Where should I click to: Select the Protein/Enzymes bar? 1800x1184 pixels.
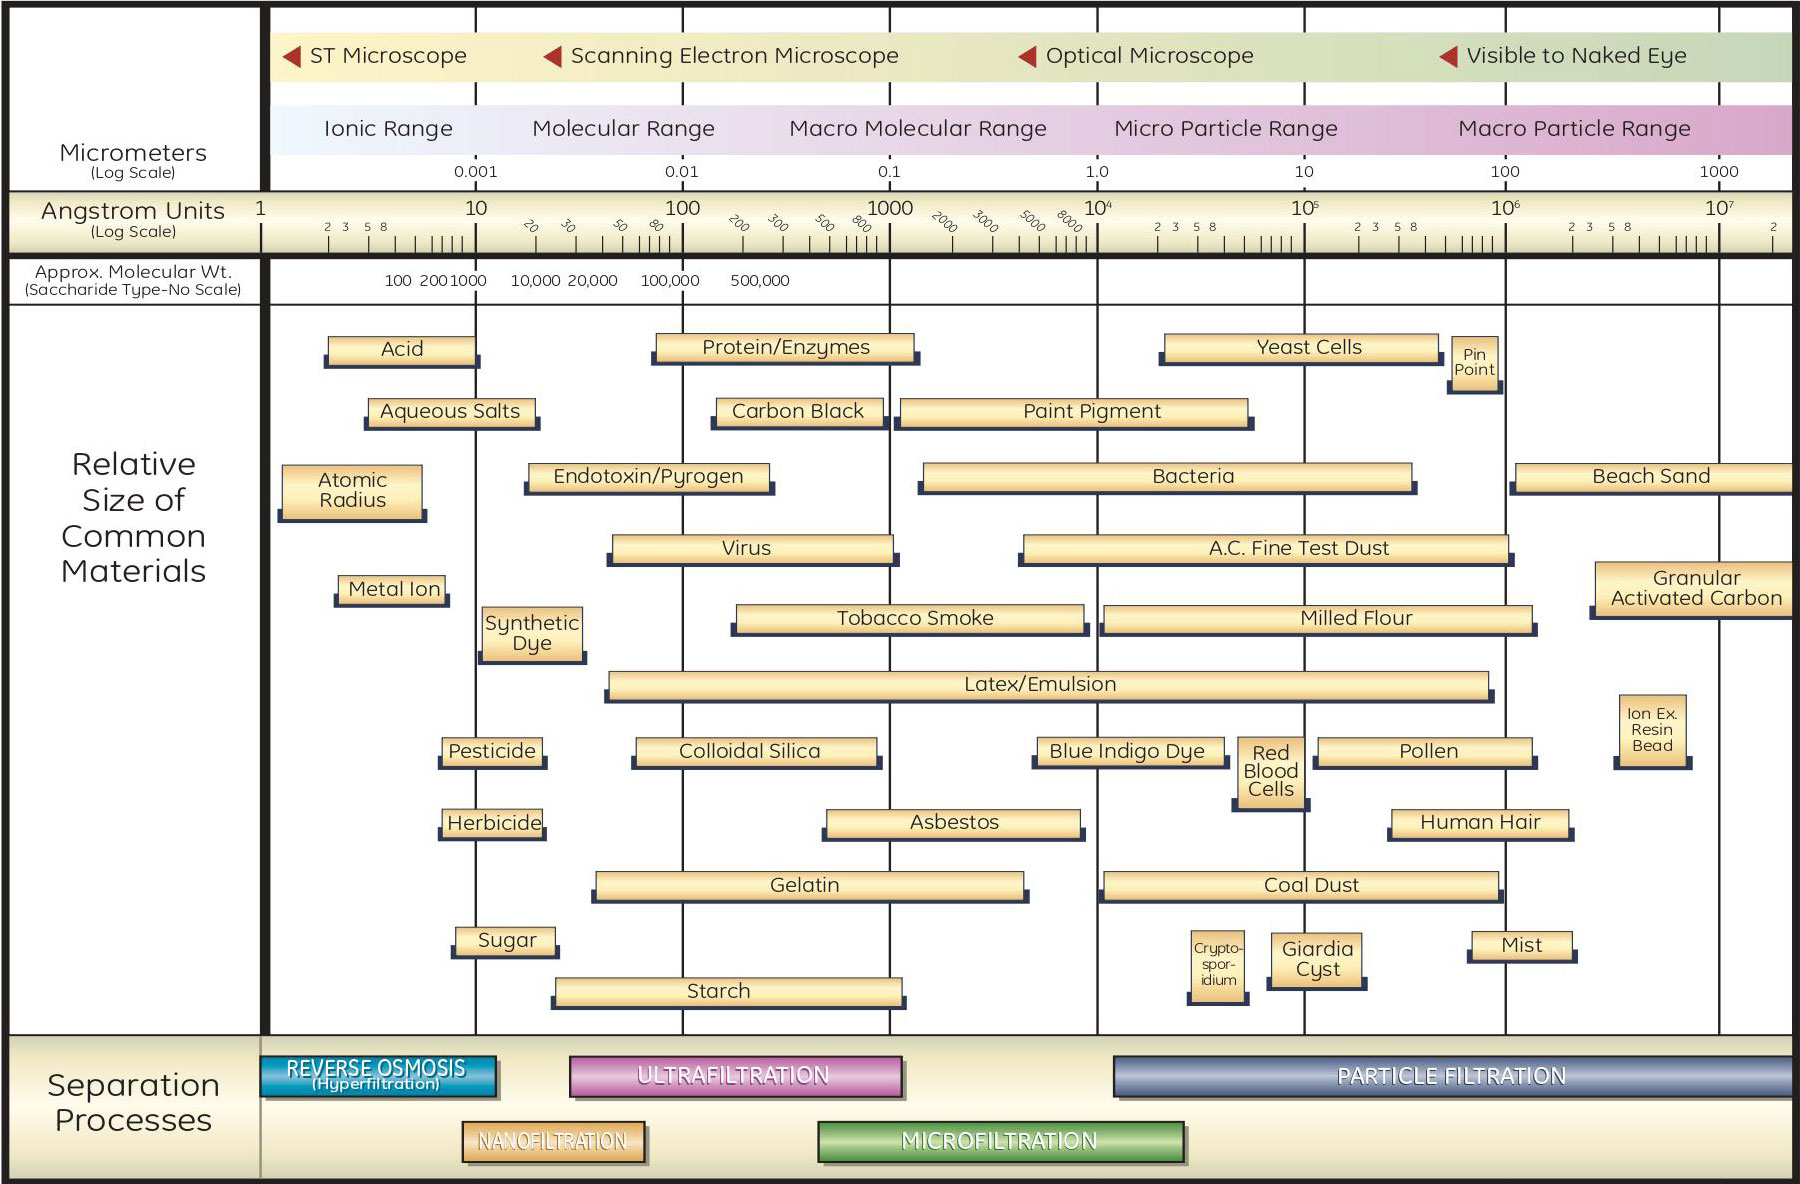point(785,348)
